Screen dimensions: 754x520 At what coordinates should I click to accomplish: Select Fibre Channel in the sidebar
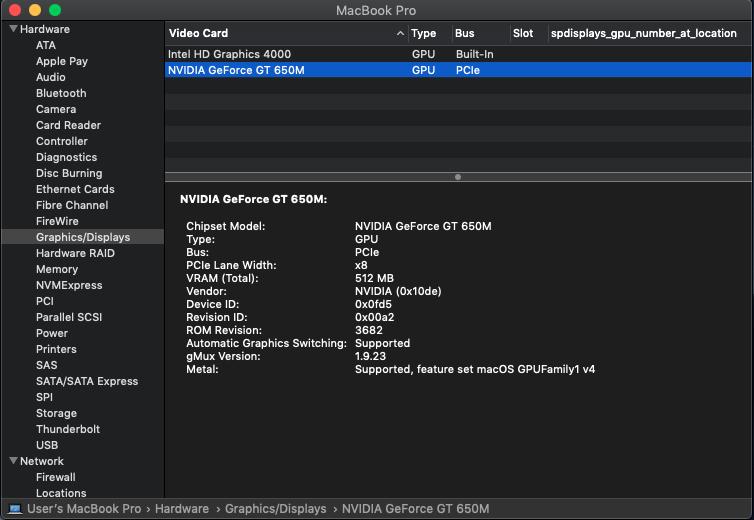pyautogui.click(x=72, y=205)
